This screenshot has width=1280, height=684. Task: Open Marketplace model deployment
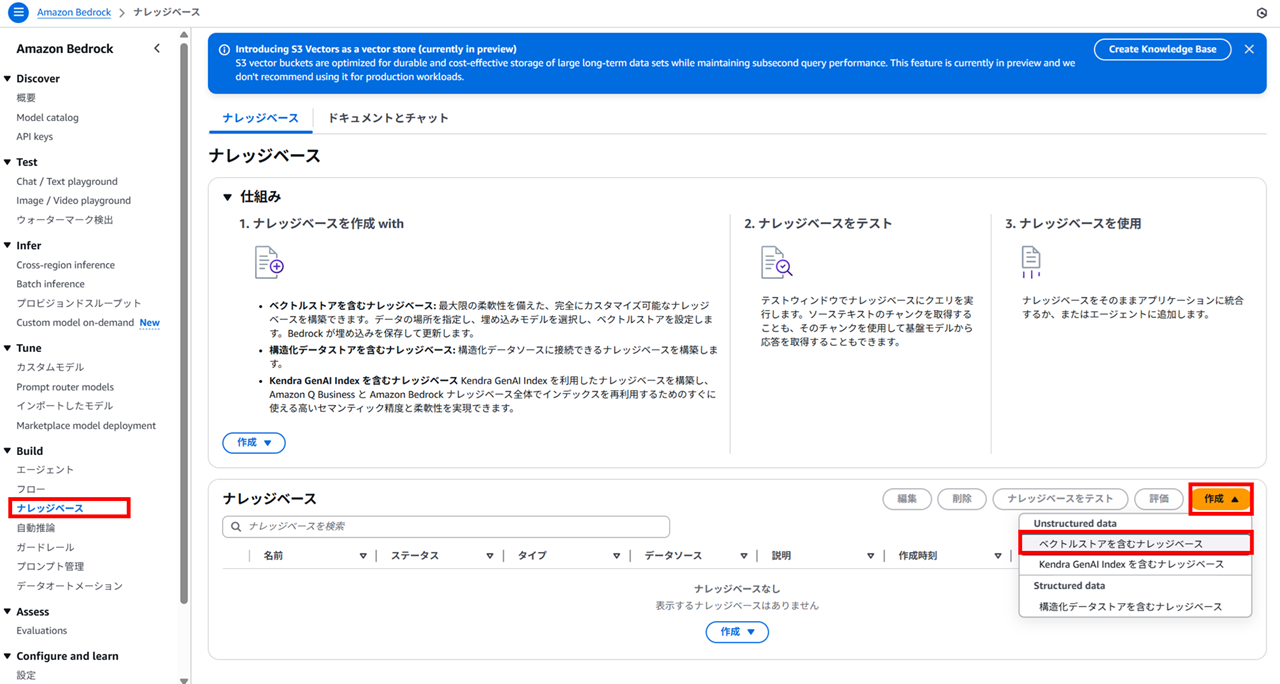click(86, 425)
